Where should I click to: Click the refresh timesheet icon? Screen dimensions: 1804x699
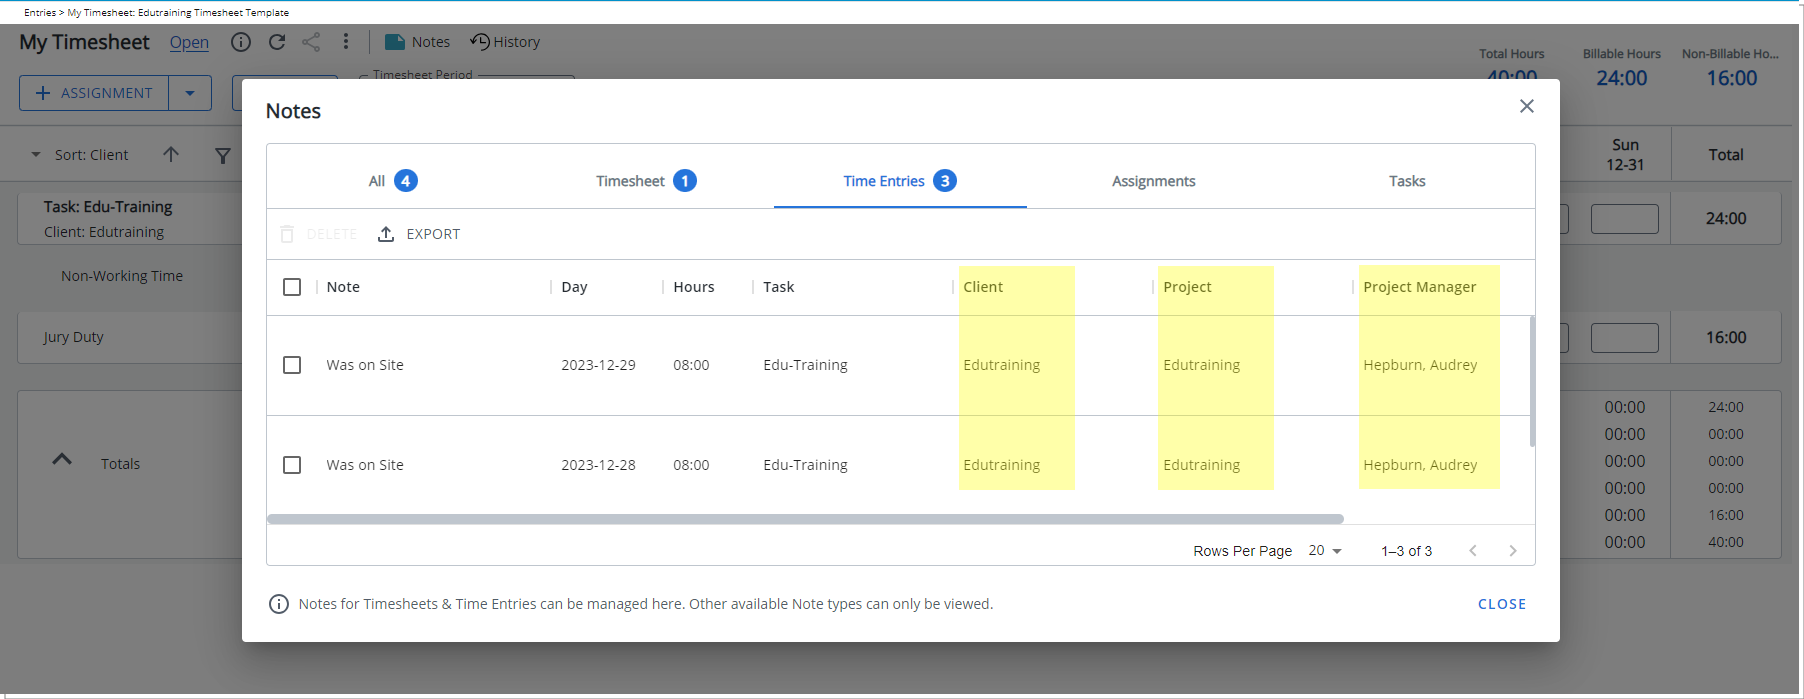(x=277, y=42)
